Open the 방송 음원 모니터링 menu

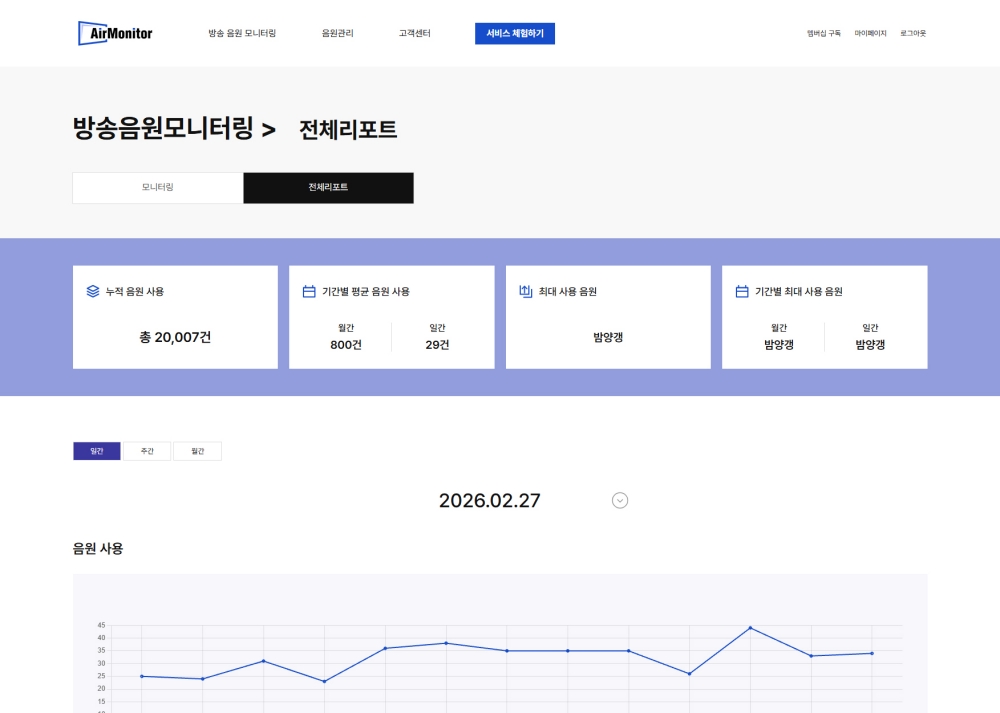(x=242, y=34)
